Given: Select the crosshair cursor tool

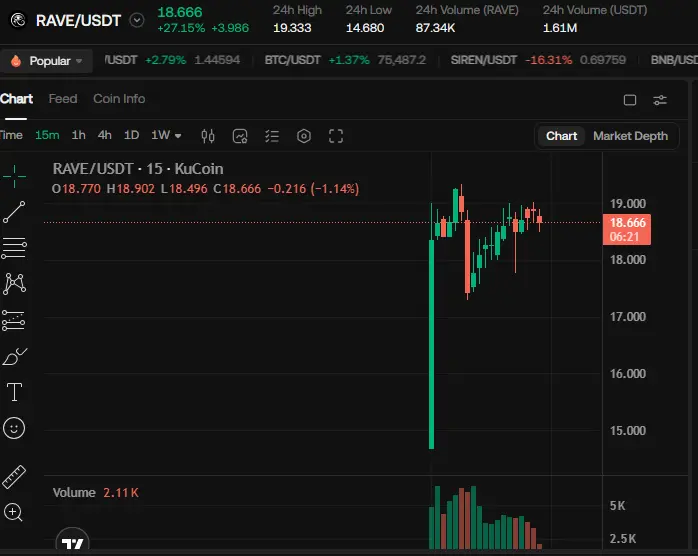Looking at the screenshot, I should point(14,176).
